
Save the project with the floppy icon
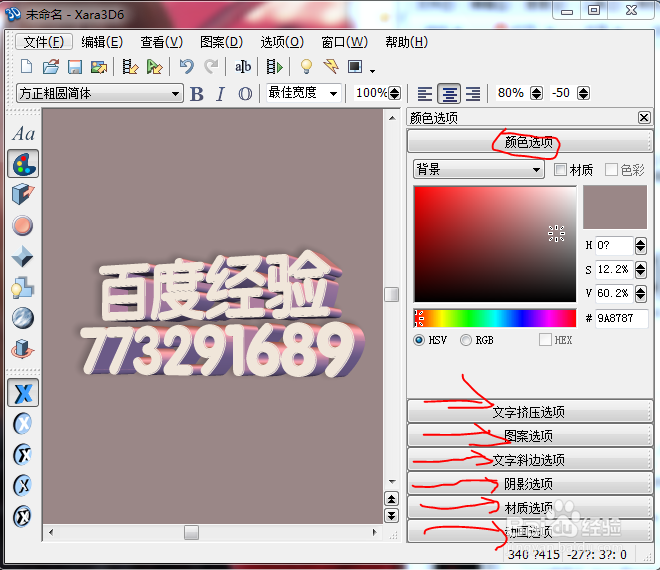point(75,67)
